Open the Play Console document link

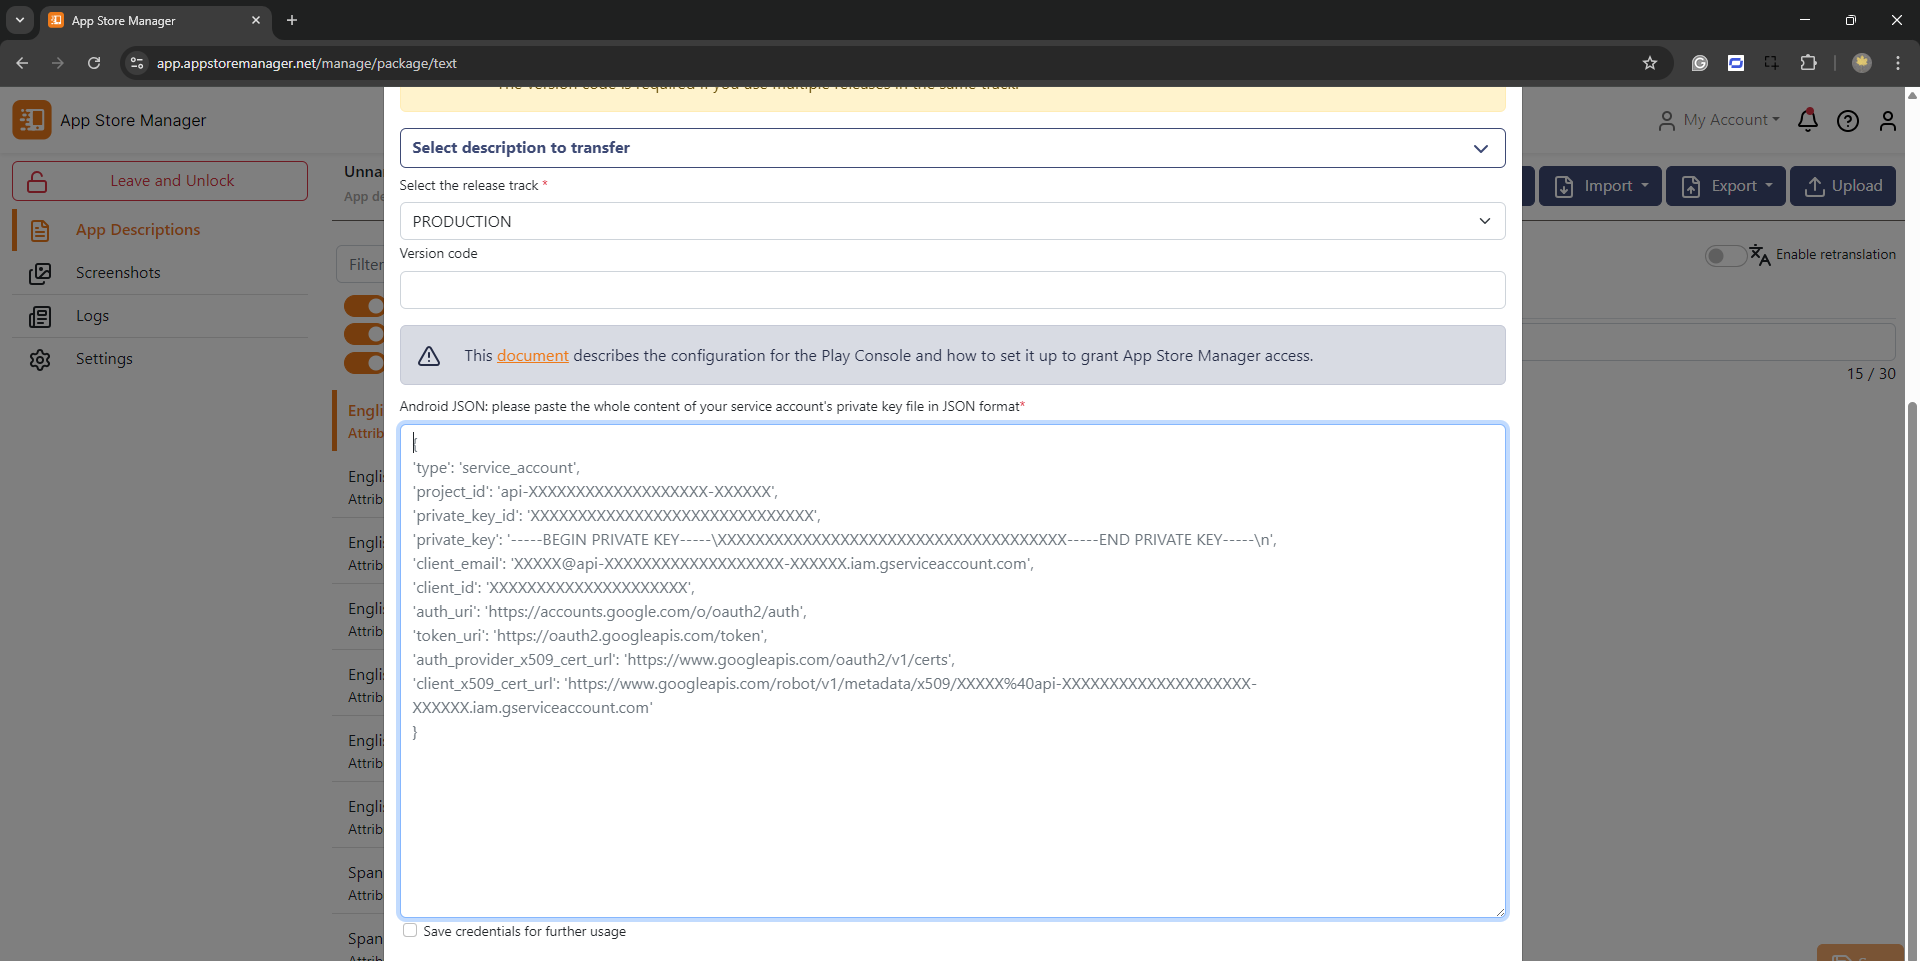click(x=532, y=356)
